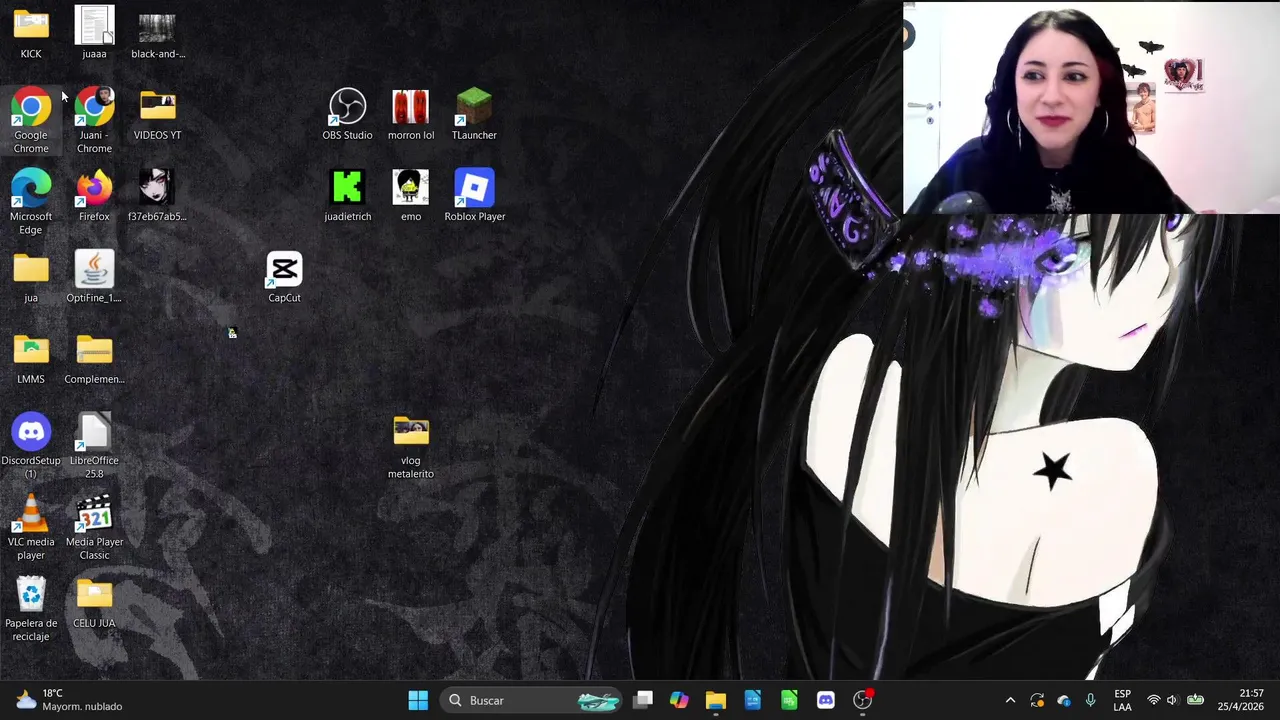1280x720 pixels.
Task: Open the vlog metalerito folder
Action: pos(411,446)
